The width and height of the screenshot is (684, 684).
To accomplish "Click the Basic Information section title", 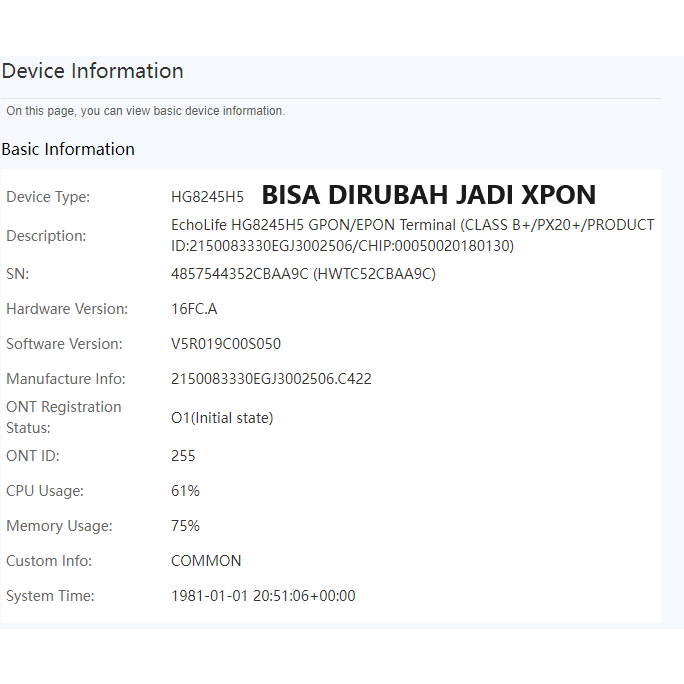I will click(68, 149).
